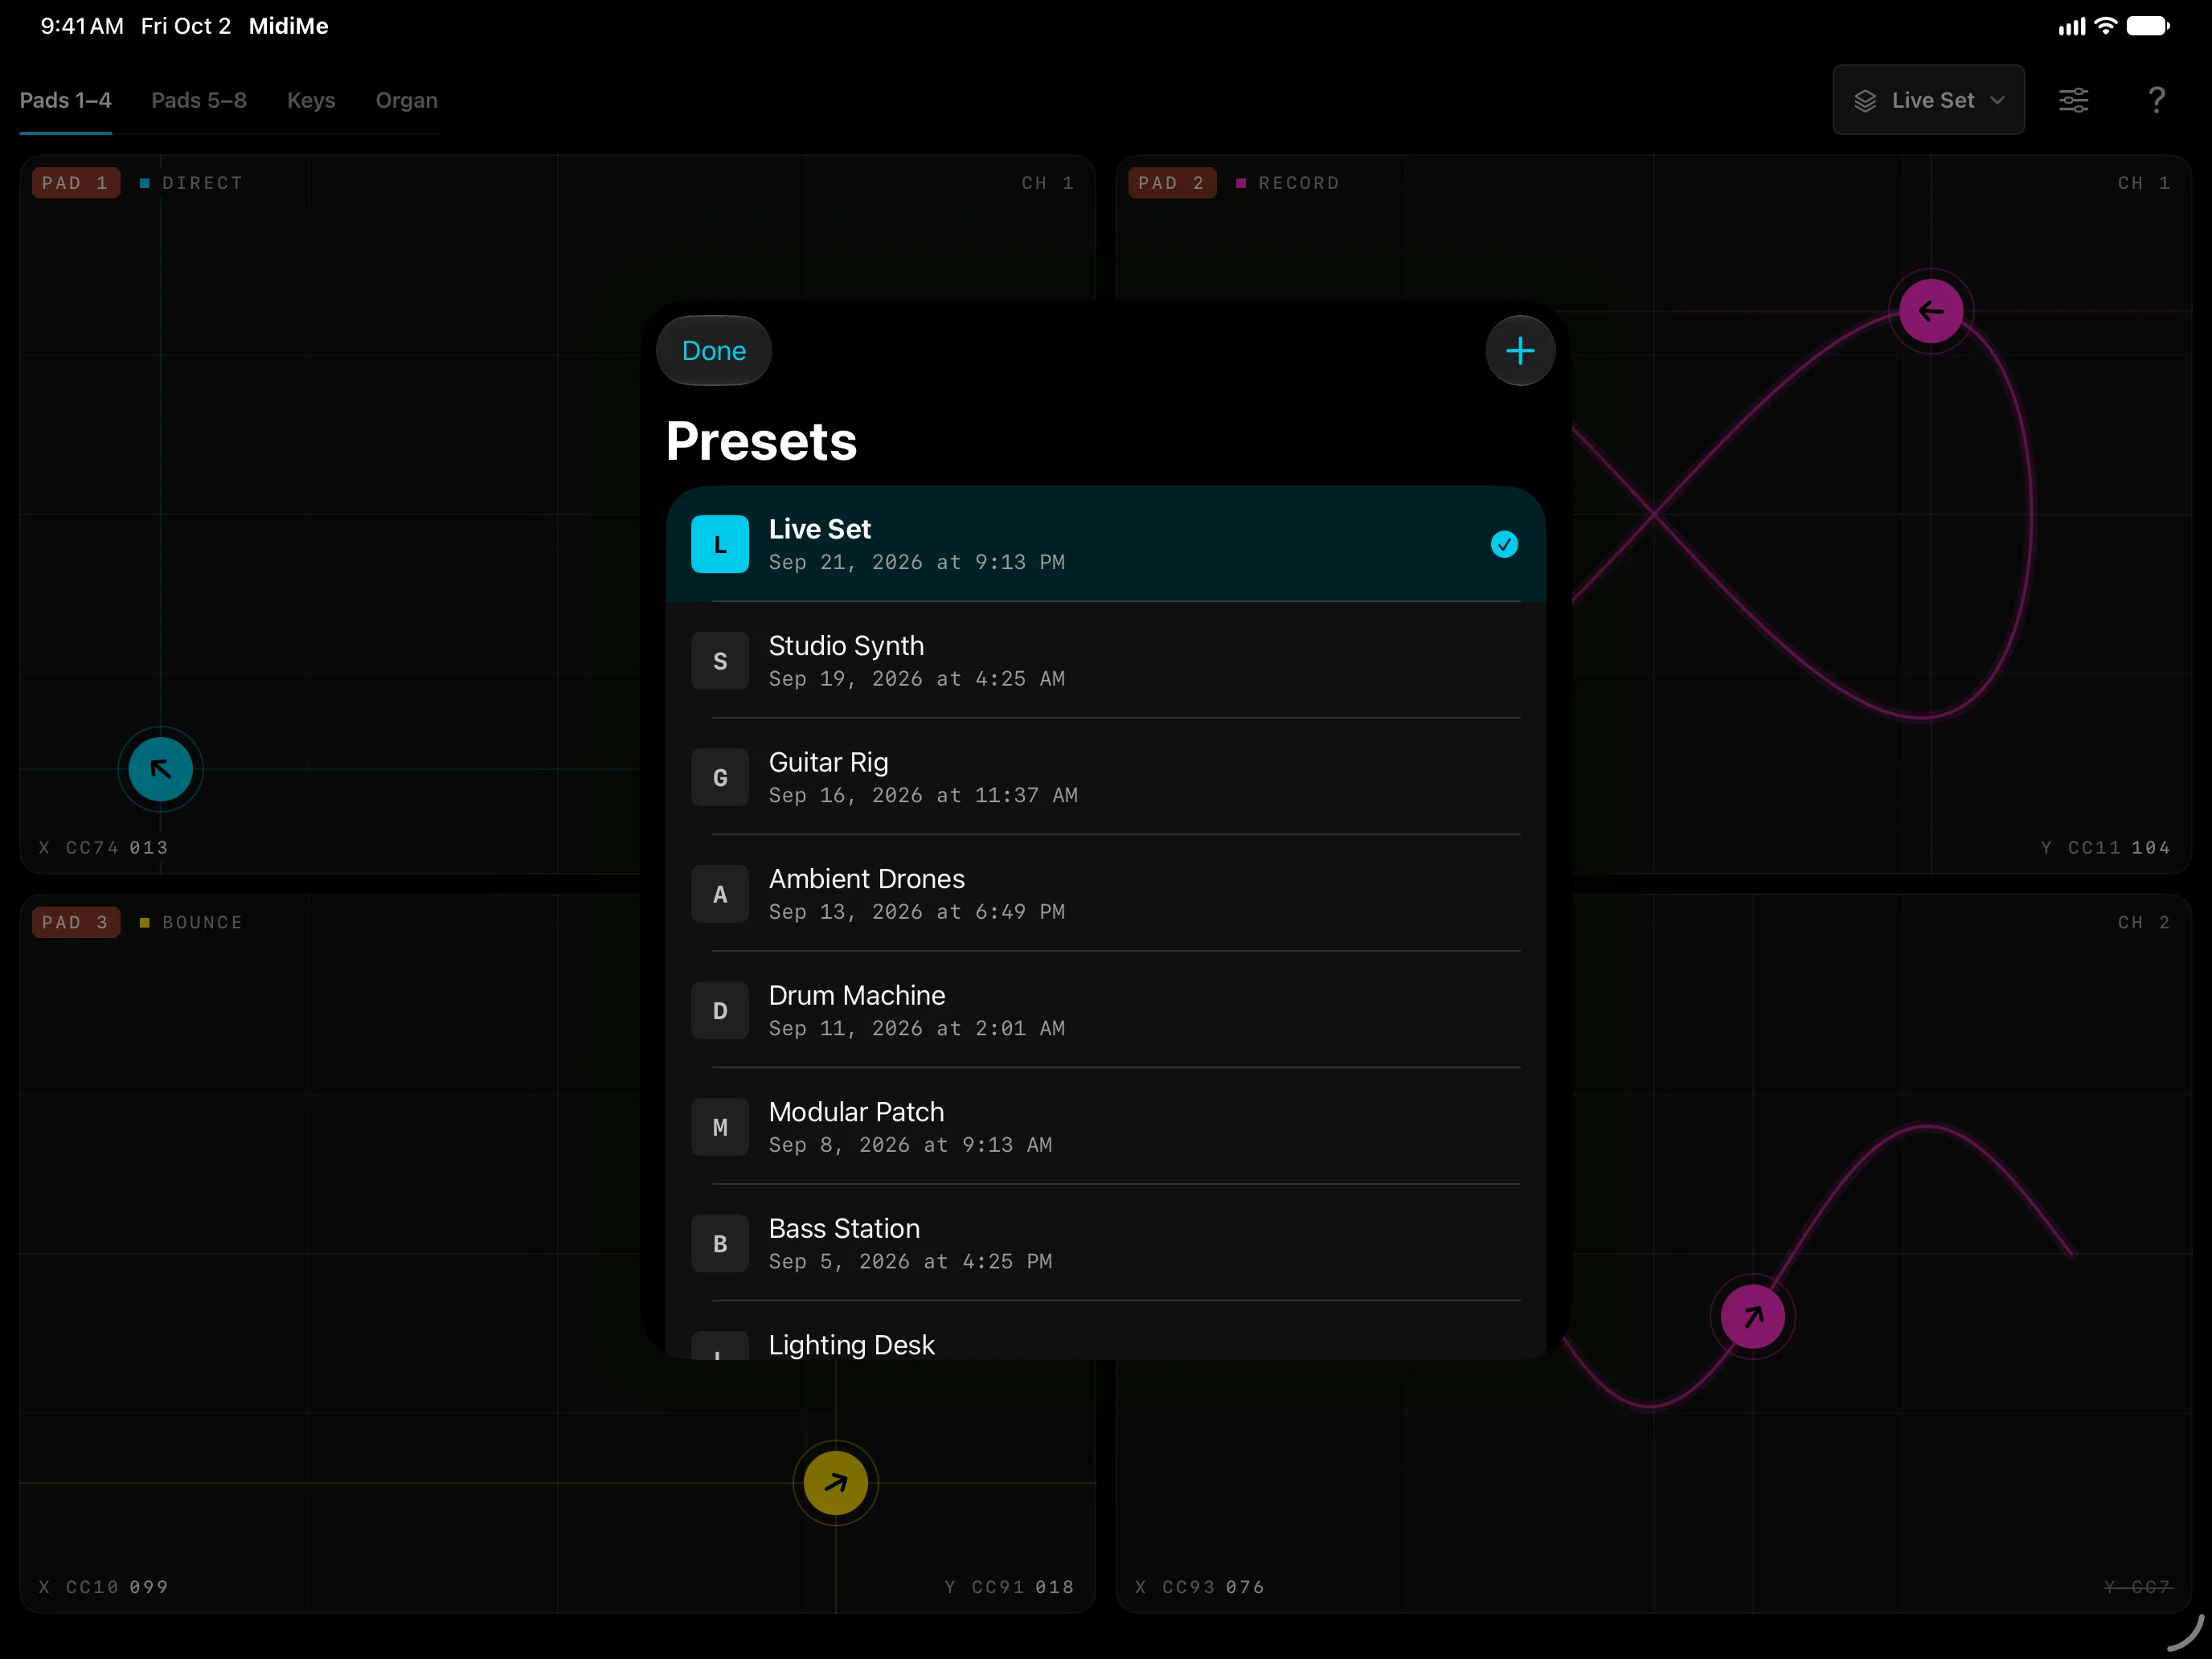Tap the PAD 3 label badge
The width and height of the screenshot is (2212, 1659).
coord(76,922)
